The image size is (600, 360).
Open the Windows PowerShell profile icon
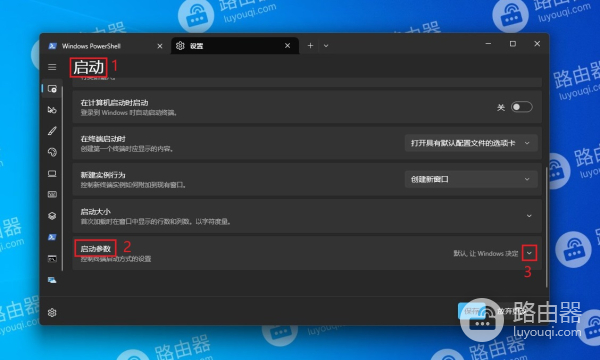tap(52, 237)
